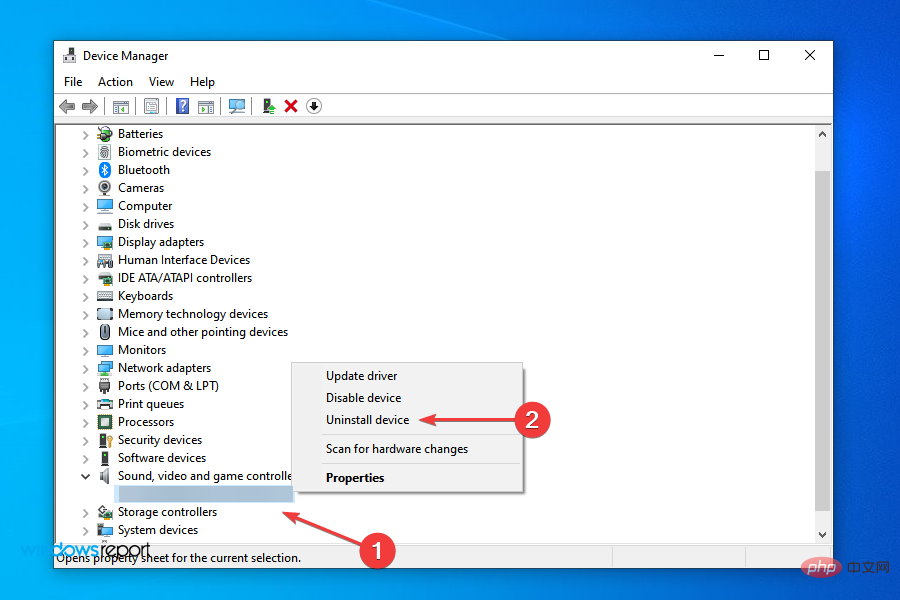The height and width of the screenshot is (600, 900).
Task: Select the Update device drivers toolbar icon
Action: pos(268,106)
